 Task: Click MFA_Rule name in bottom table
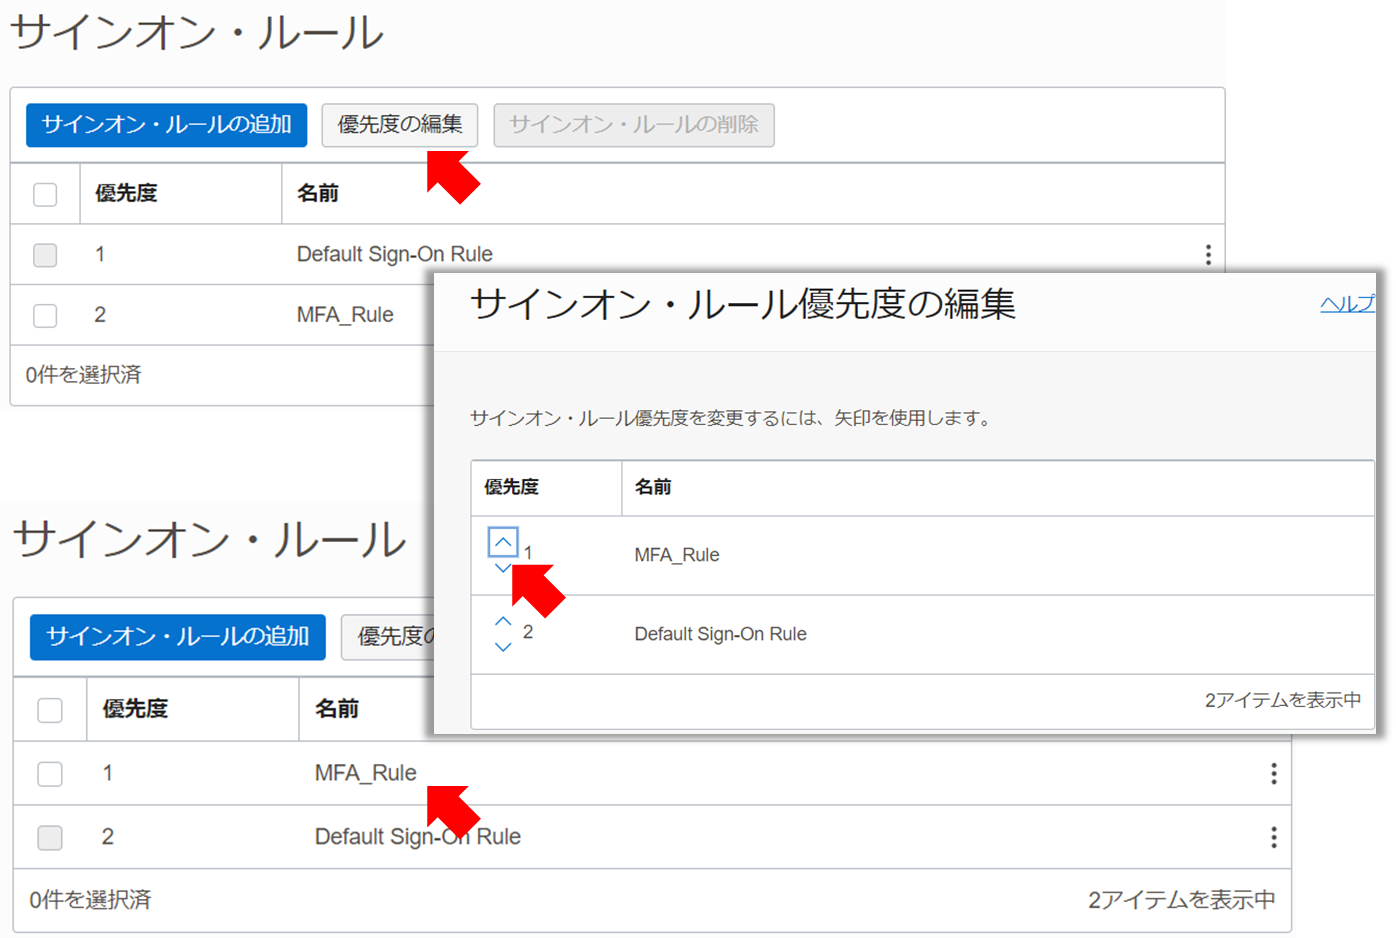(365, 773)
